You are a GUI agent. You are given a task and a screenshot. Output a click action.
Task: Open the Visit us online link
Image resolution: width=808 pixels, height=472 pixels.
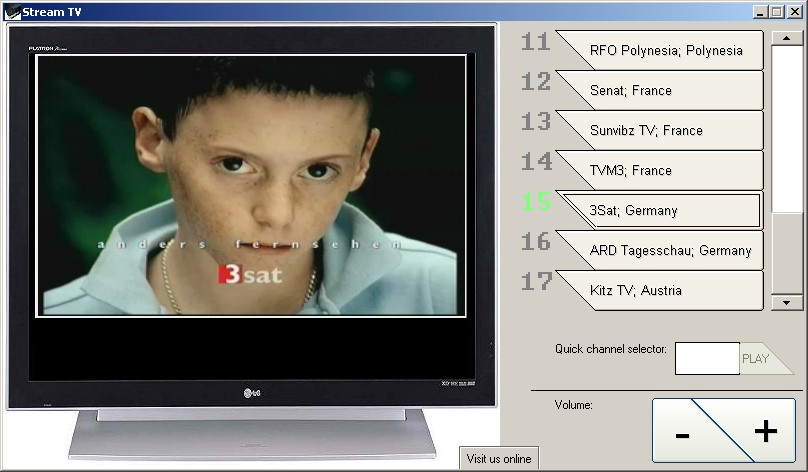(x=499, y=458)
